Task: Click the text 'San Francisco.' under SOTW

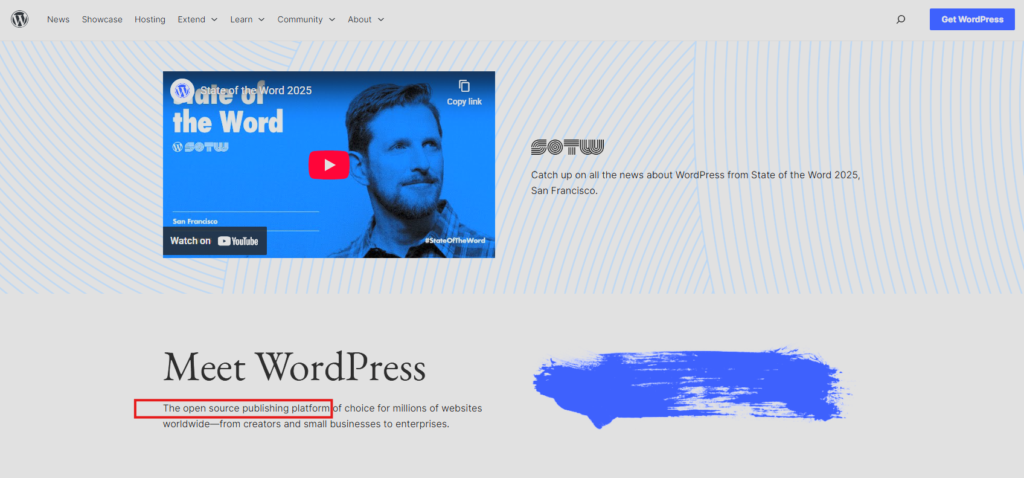Action: click(564, 191)
